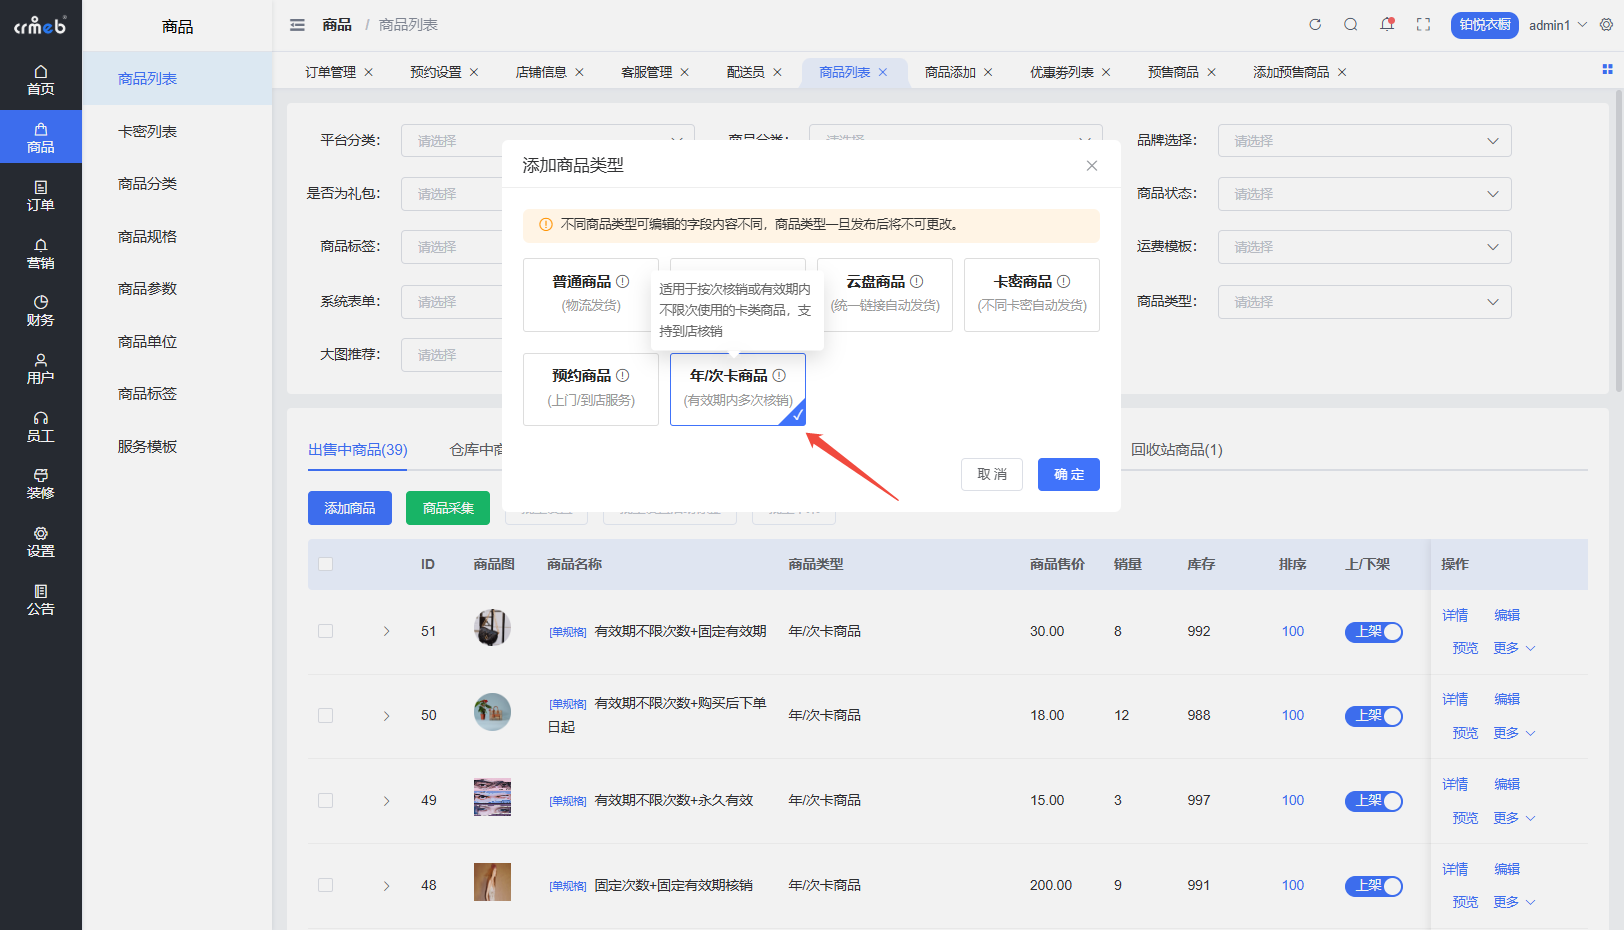Open the 商品状态 dropdown
Image resolution: width=1624 pixels, height=930 pixels.
pyautogui.click(x=1364, y=194)
